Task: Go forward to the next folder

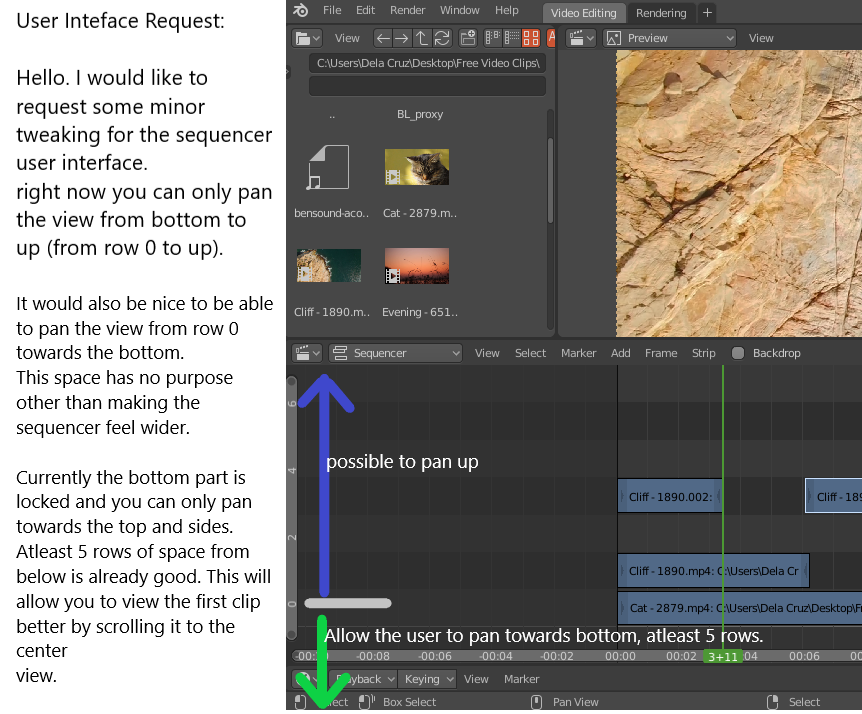Action: pos(402,38)
